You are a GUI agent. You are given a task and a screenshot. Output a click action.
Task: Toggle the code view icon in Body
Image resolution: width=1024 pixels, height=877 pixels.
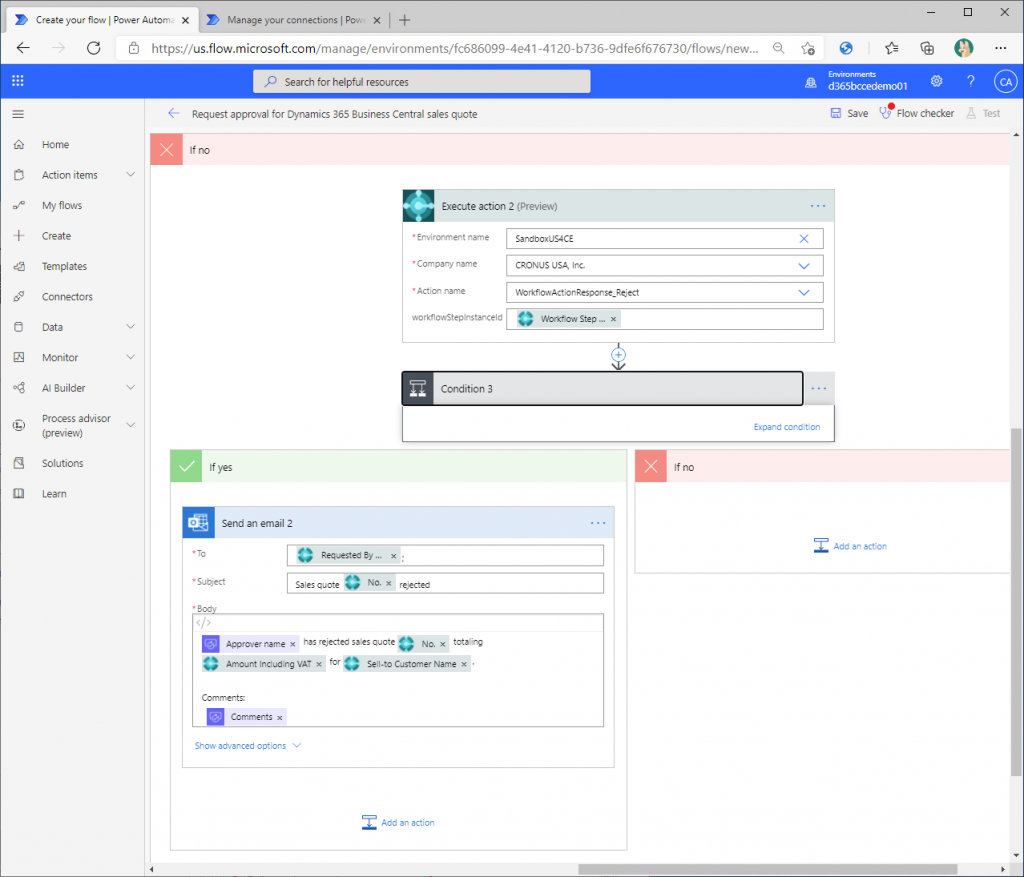click(x=204, y=623)
